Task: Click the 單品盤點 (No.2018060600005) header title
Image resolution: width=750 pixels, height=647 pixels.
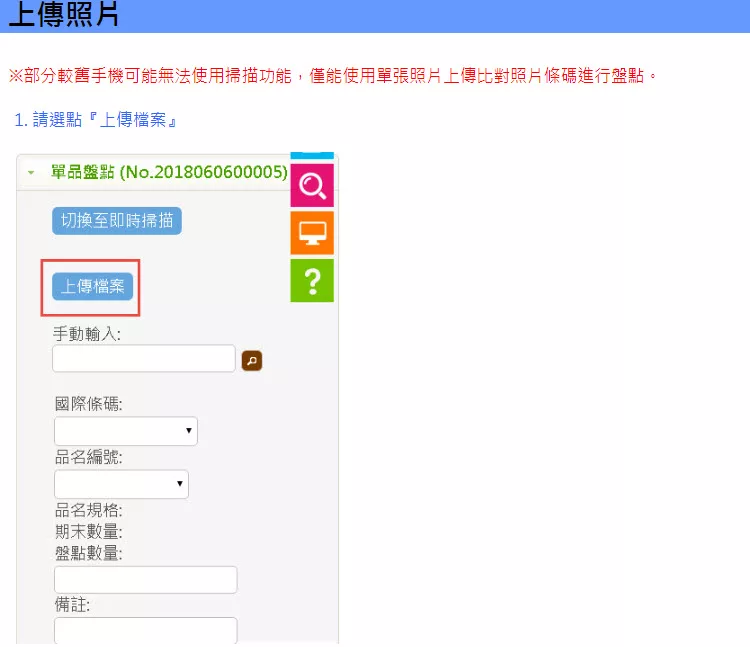Action: [168, 172]
